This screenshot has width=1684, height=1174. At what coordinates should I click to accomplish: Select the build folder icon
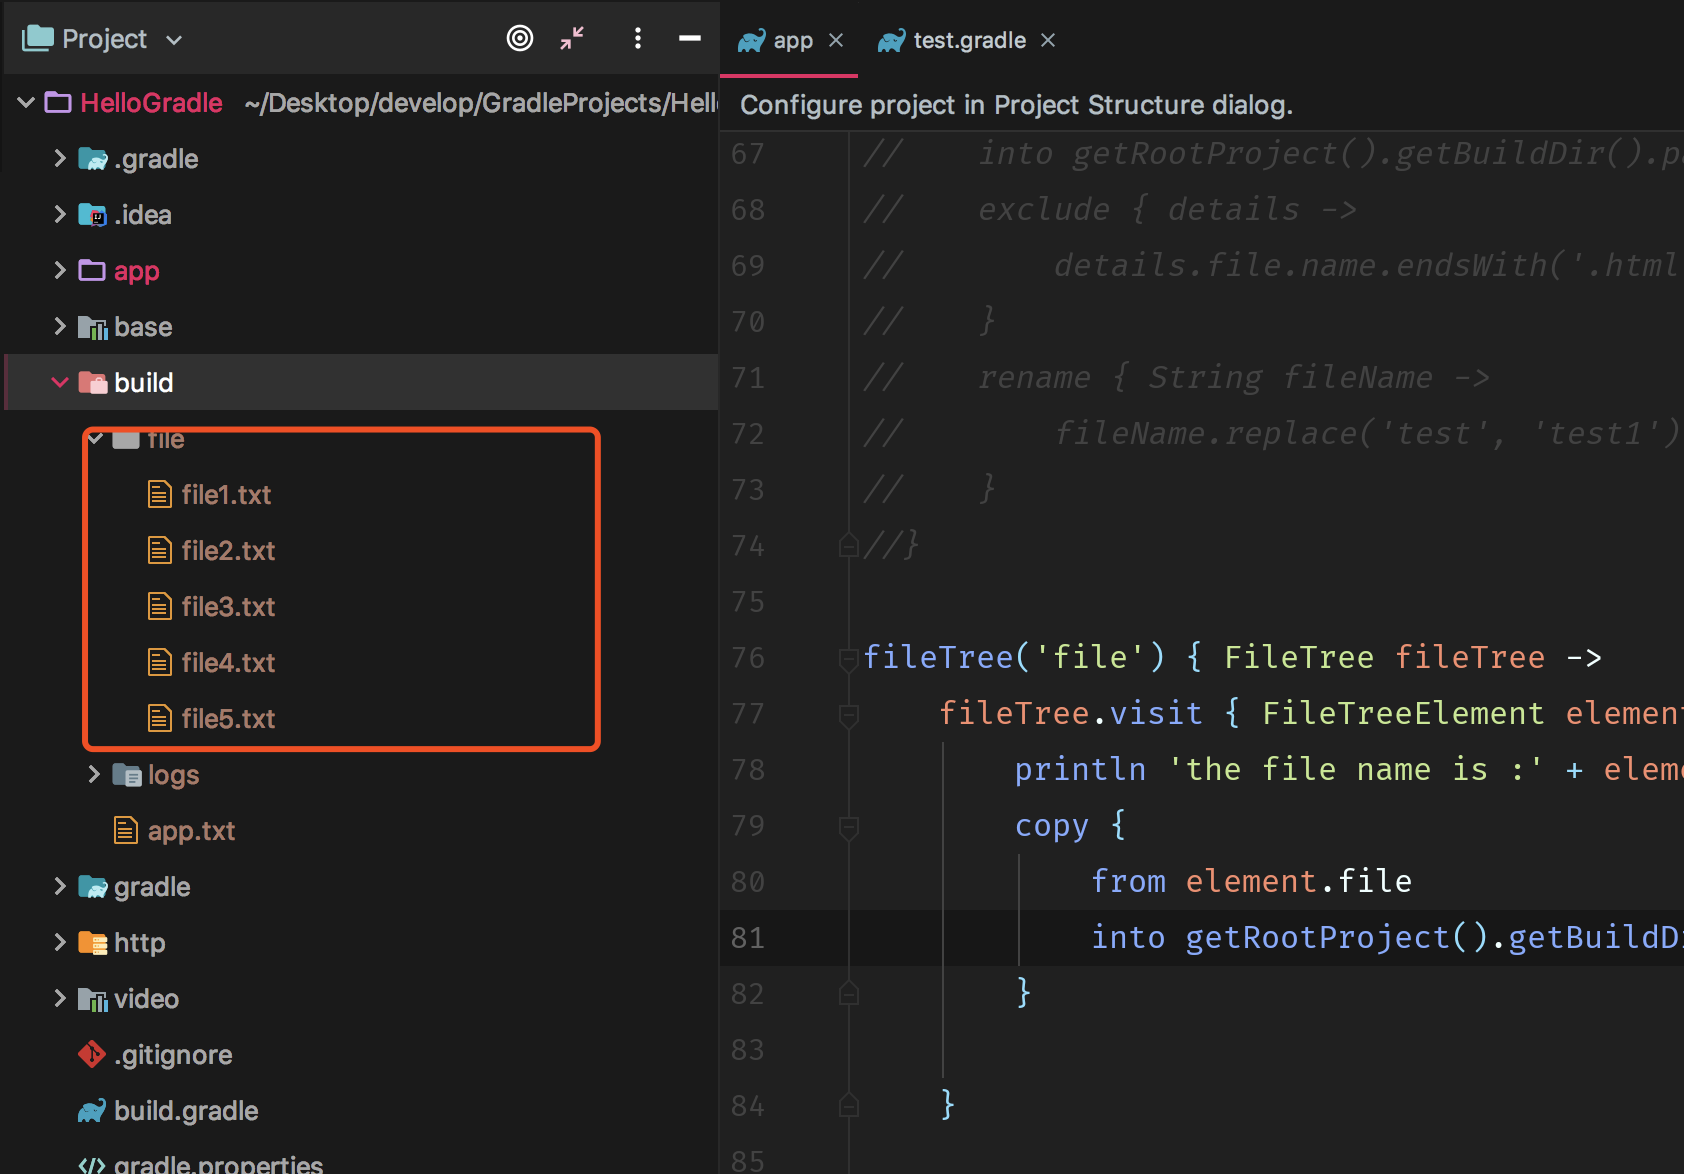click(x=93, y=382)
